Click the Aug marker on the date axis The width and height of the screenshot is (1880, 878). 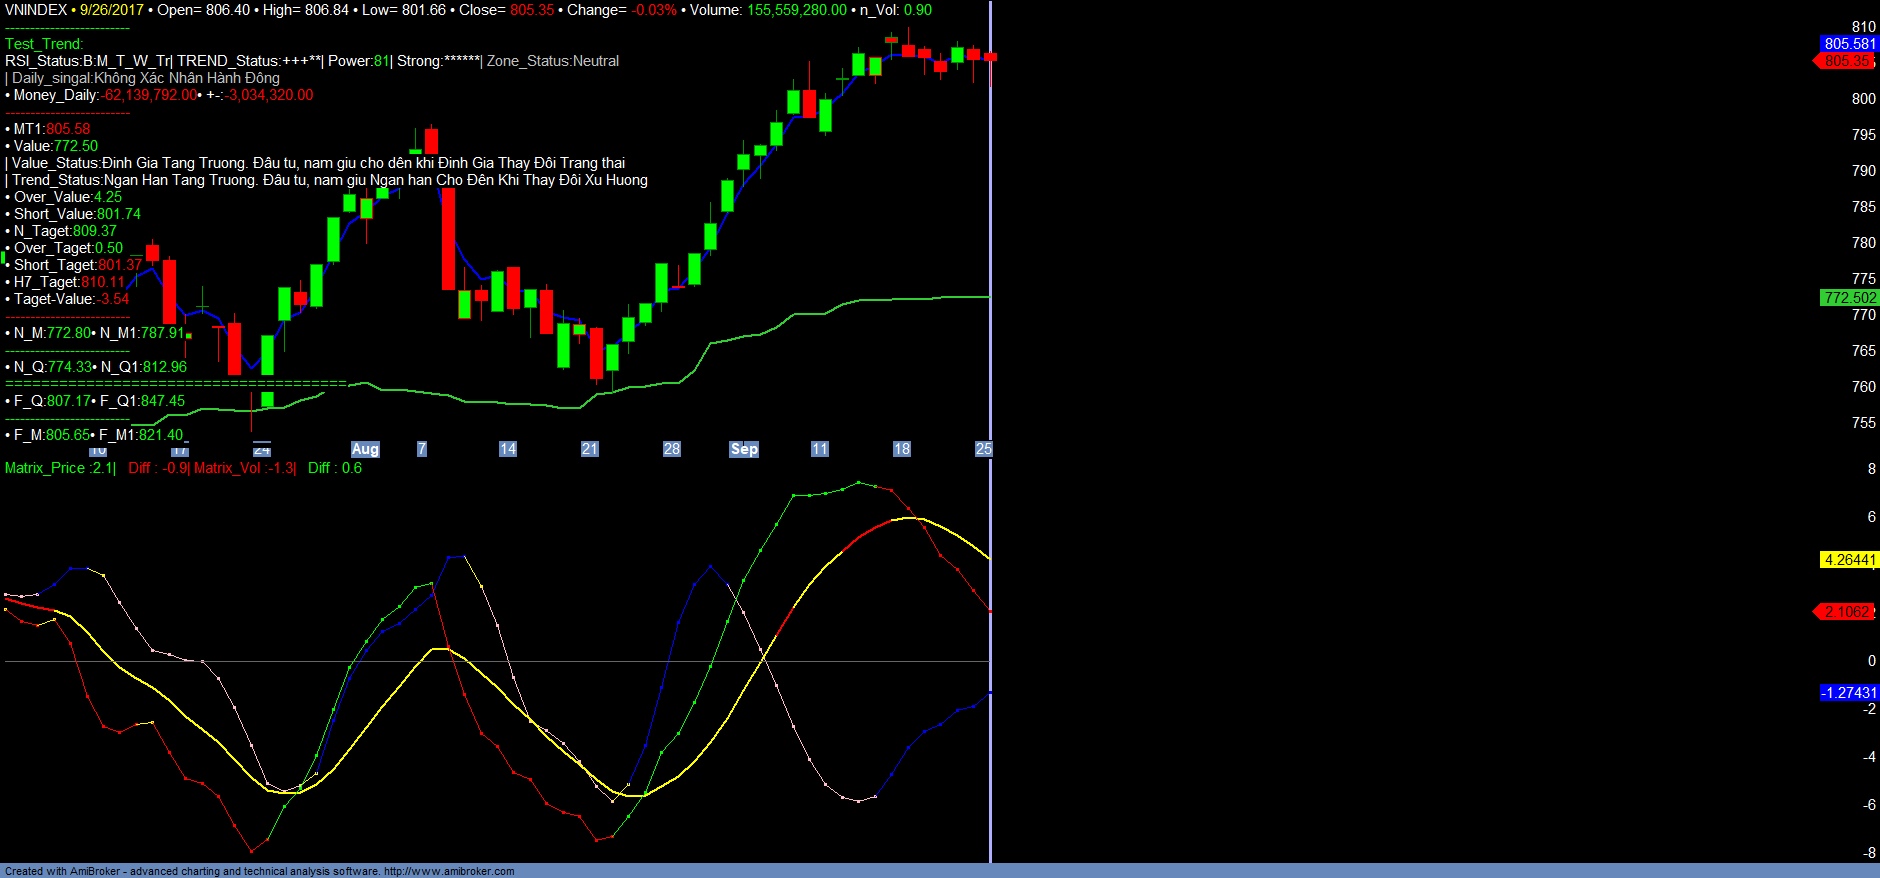[x=365, y=449]
